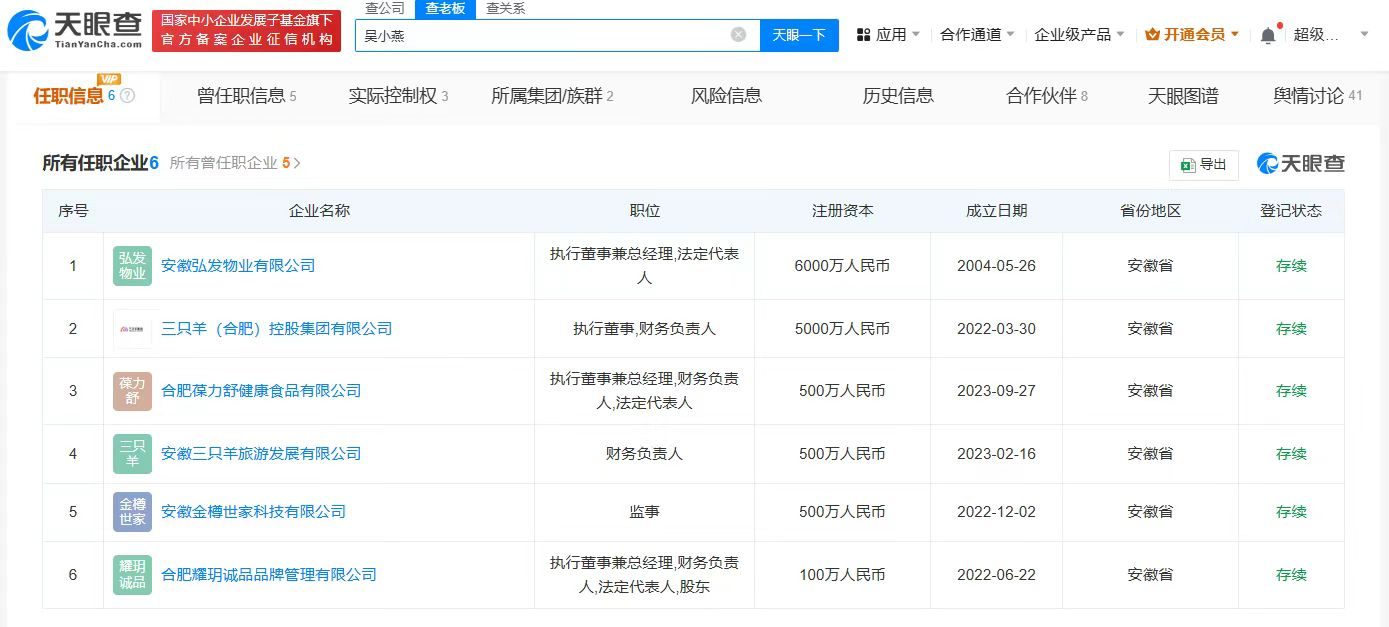Viewport: 1389px width, 627px height.
Task: Click the 天眼一下 search button
Action: 799,33
